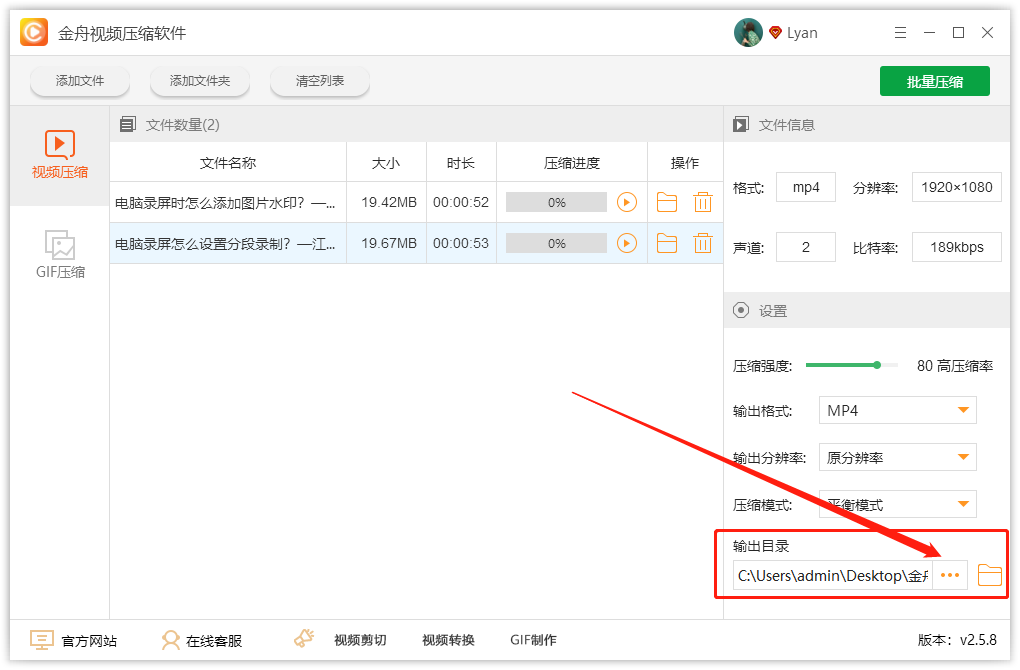Click the 格式 mp4 field

(805, 187)
